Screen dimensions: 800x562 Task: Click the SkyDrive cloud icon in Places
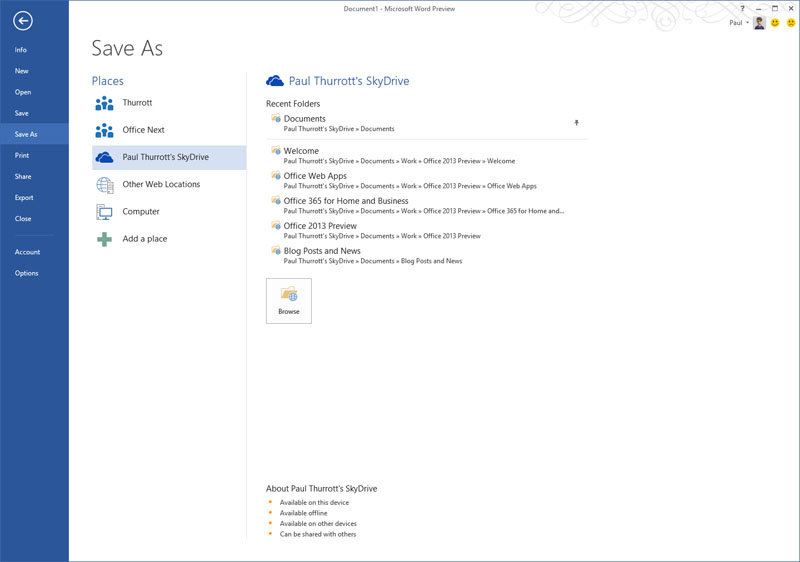pos(105,157)
